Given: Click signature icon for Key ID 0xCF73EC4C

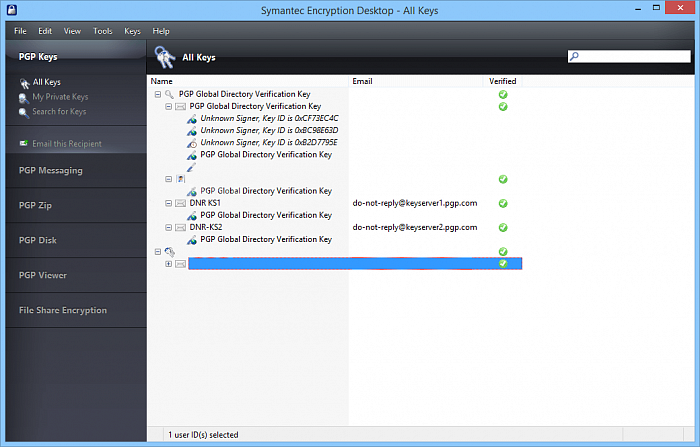Looking at the screenshot, I should [191, 118].
